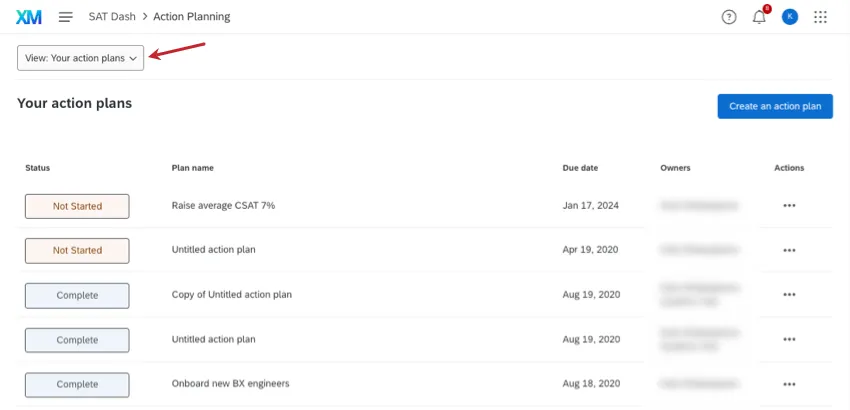Change Not Started status of Raise average CSAT

(x=77, y=206)
